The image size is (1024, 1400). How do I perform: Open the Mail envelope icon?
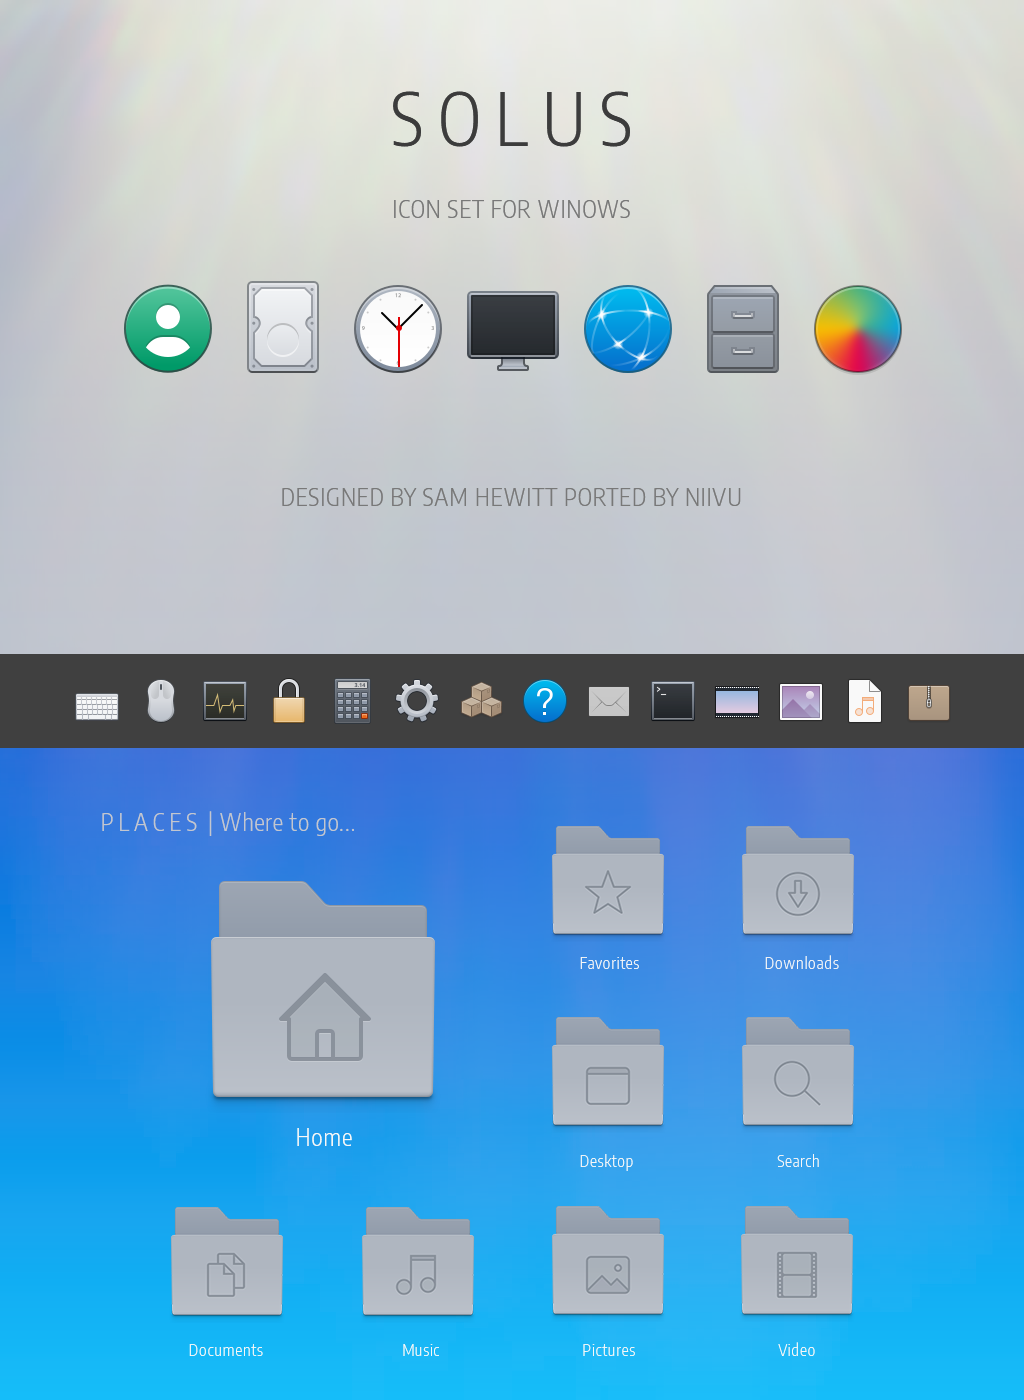608,701
